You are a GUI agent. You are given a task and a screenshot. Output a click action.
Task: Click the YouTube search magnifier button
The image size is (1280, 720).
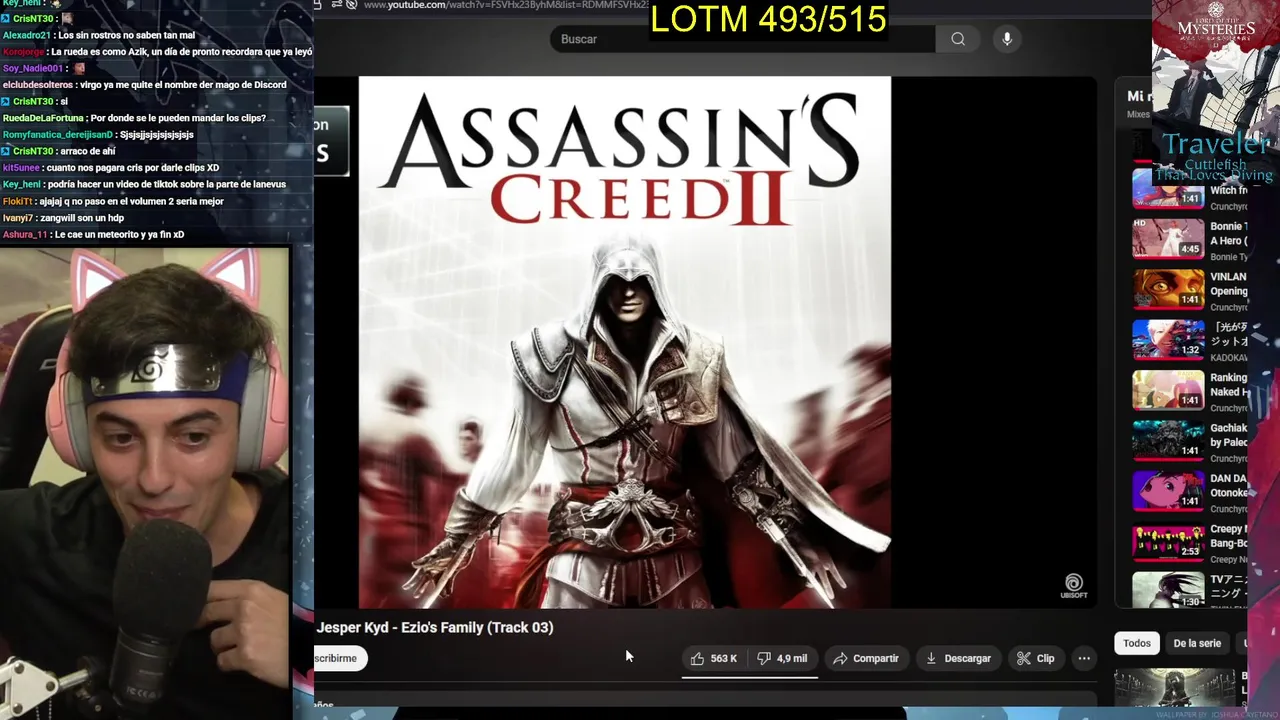pyautogui.click(x=958, y=39)
